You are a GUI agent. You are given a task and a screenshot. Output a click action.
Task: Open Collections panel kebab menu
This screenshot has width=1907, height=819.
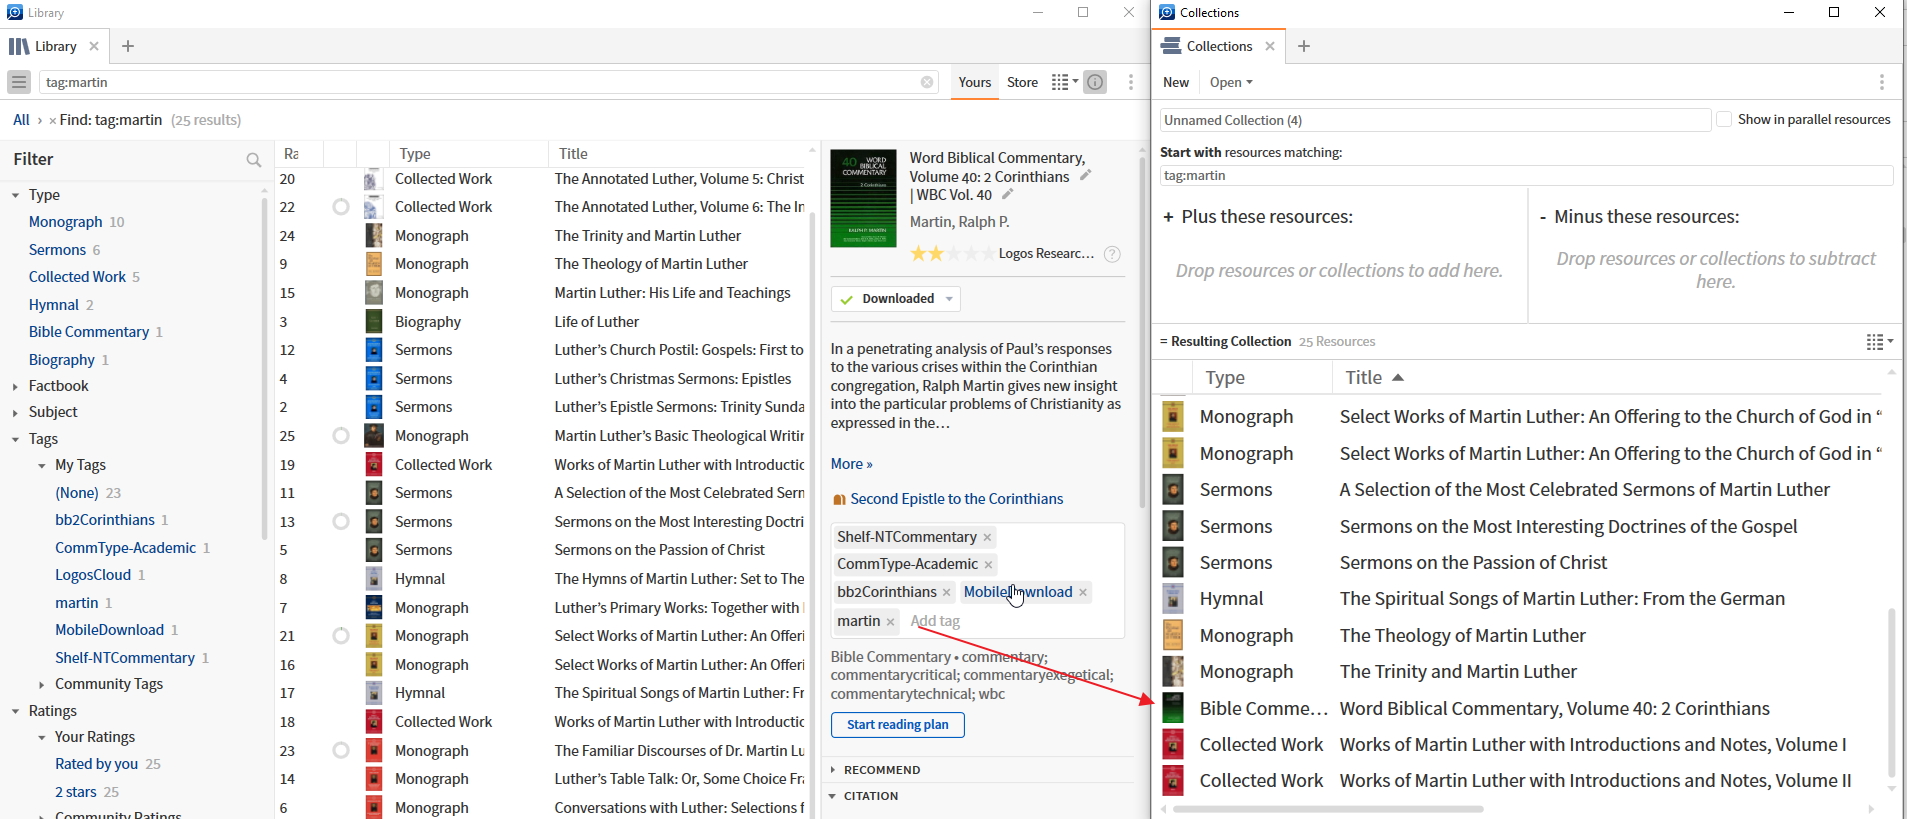(x=1881, y=82)
